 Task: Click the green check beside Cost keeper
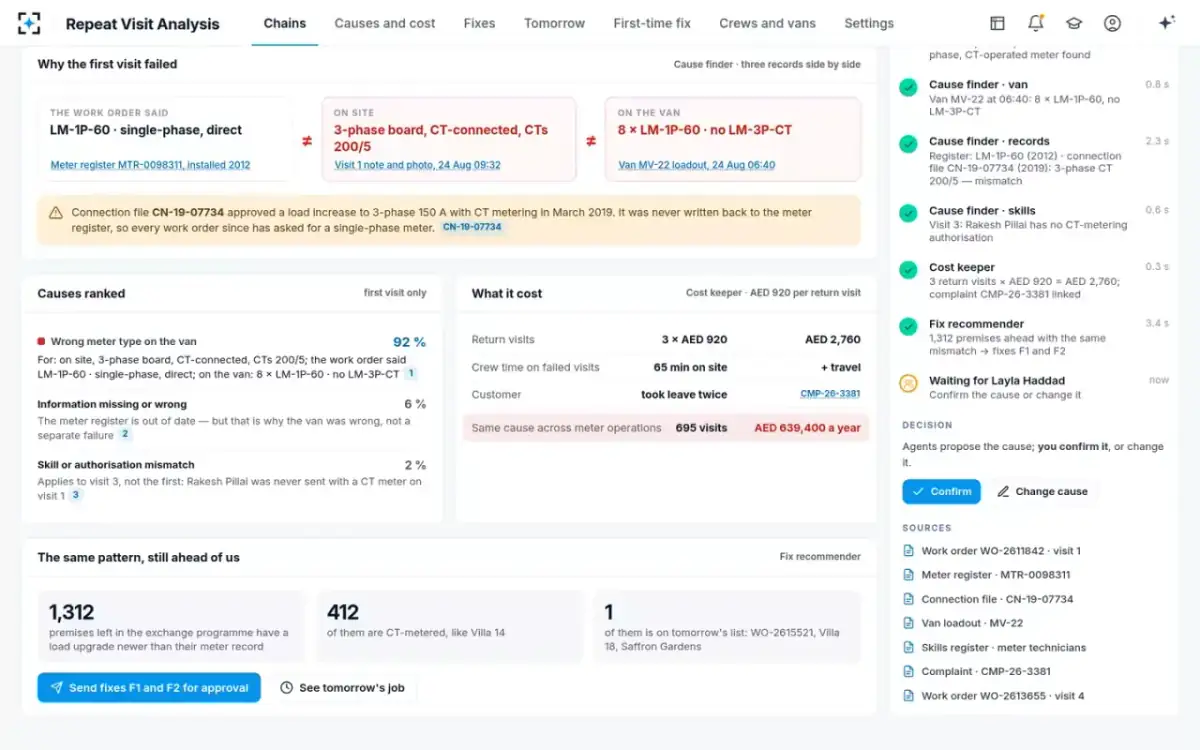(x=908, y=270)
